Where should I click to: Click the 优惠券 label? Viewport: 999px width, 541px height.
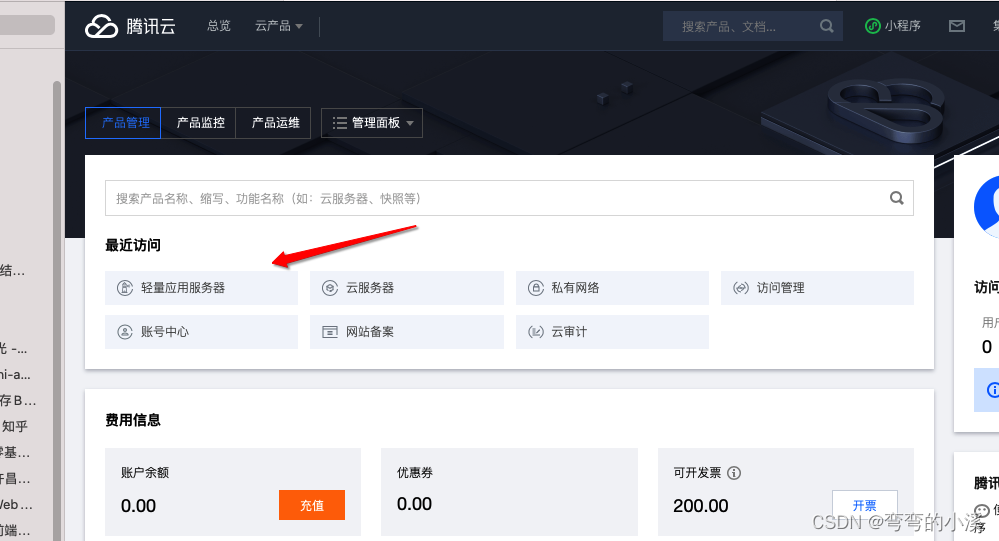tap(415, 473)
